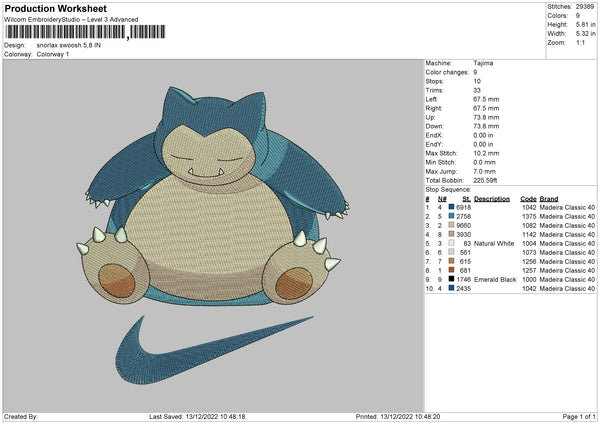This screenshot has width=600, height=424.
Task: Select the Right extent label
Action: [434, 108]
